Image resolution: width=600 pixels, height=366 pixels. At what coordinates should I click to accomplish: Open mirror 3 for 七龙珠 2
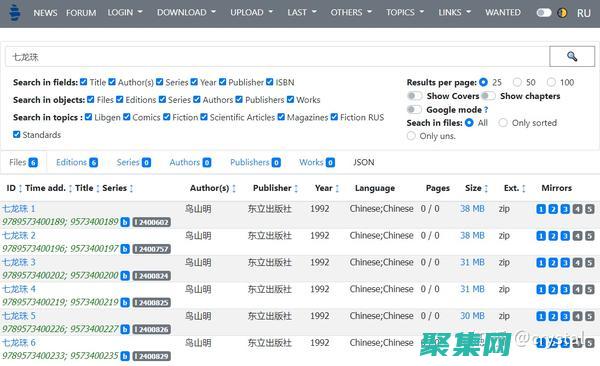[565, 236]
